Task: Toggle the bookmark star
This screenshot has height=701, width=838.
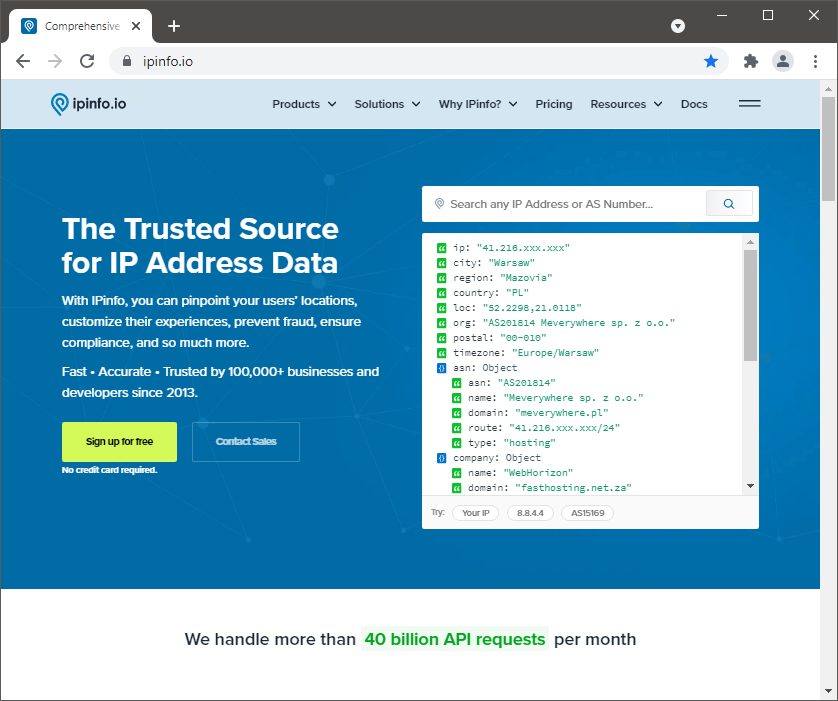Action: tap(710, 61)
